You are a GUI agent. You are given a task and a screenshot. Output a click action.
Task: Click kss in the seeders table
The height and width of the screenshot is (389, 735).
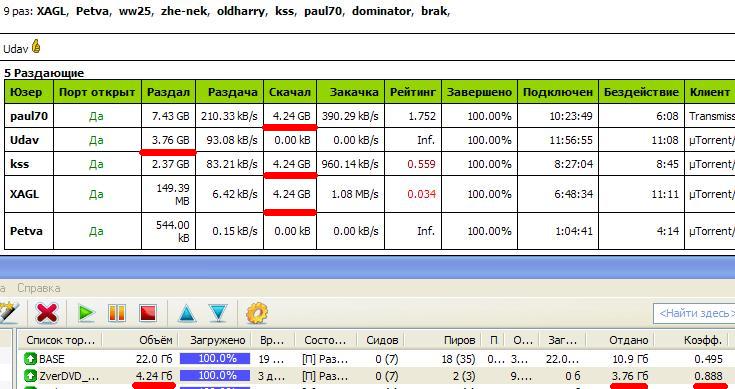20,164
